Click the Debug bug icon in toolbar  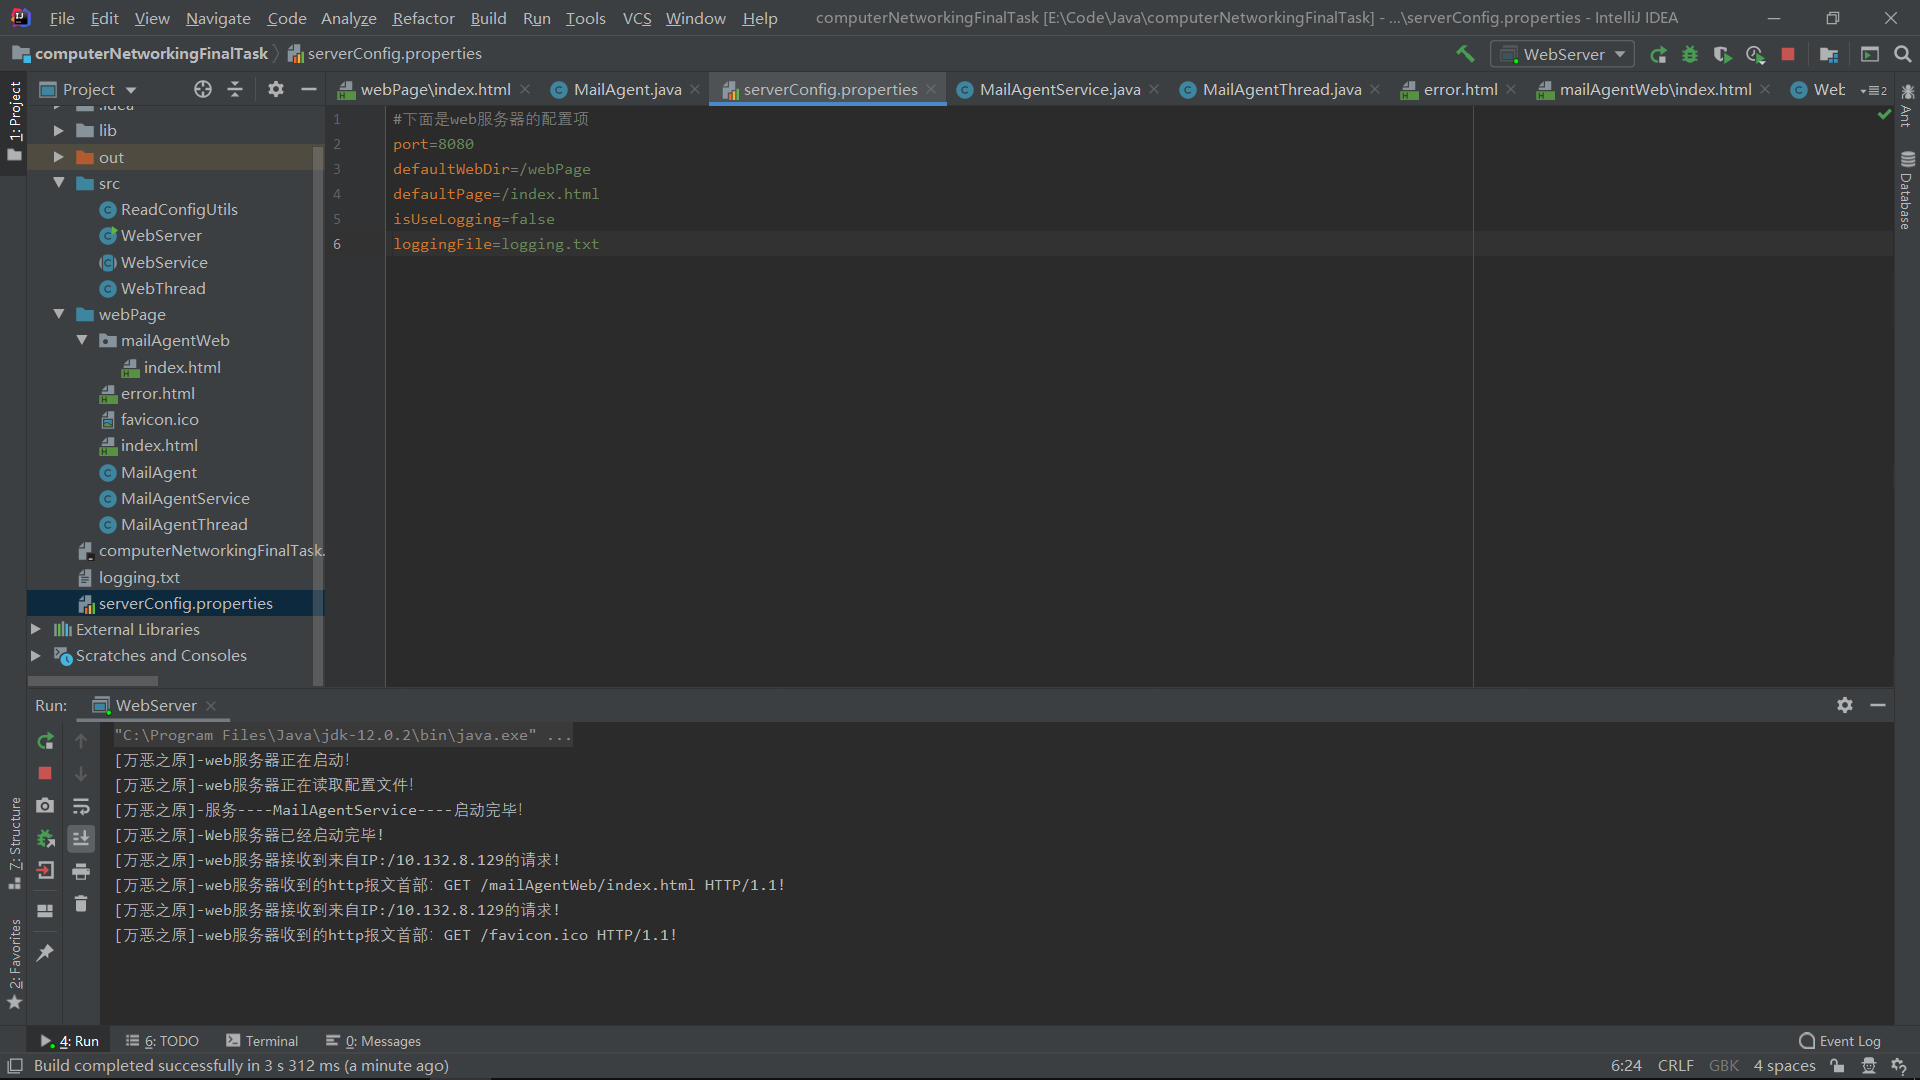pyautogui.click(x=1690, y=54)
